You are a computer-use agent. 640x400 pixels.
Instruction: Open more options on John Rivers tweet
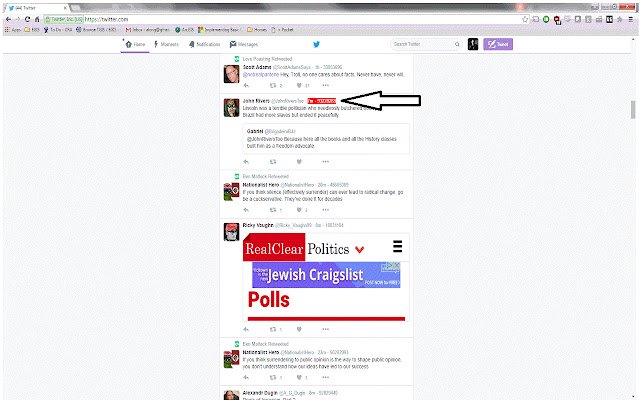click(x=325, y=162)
